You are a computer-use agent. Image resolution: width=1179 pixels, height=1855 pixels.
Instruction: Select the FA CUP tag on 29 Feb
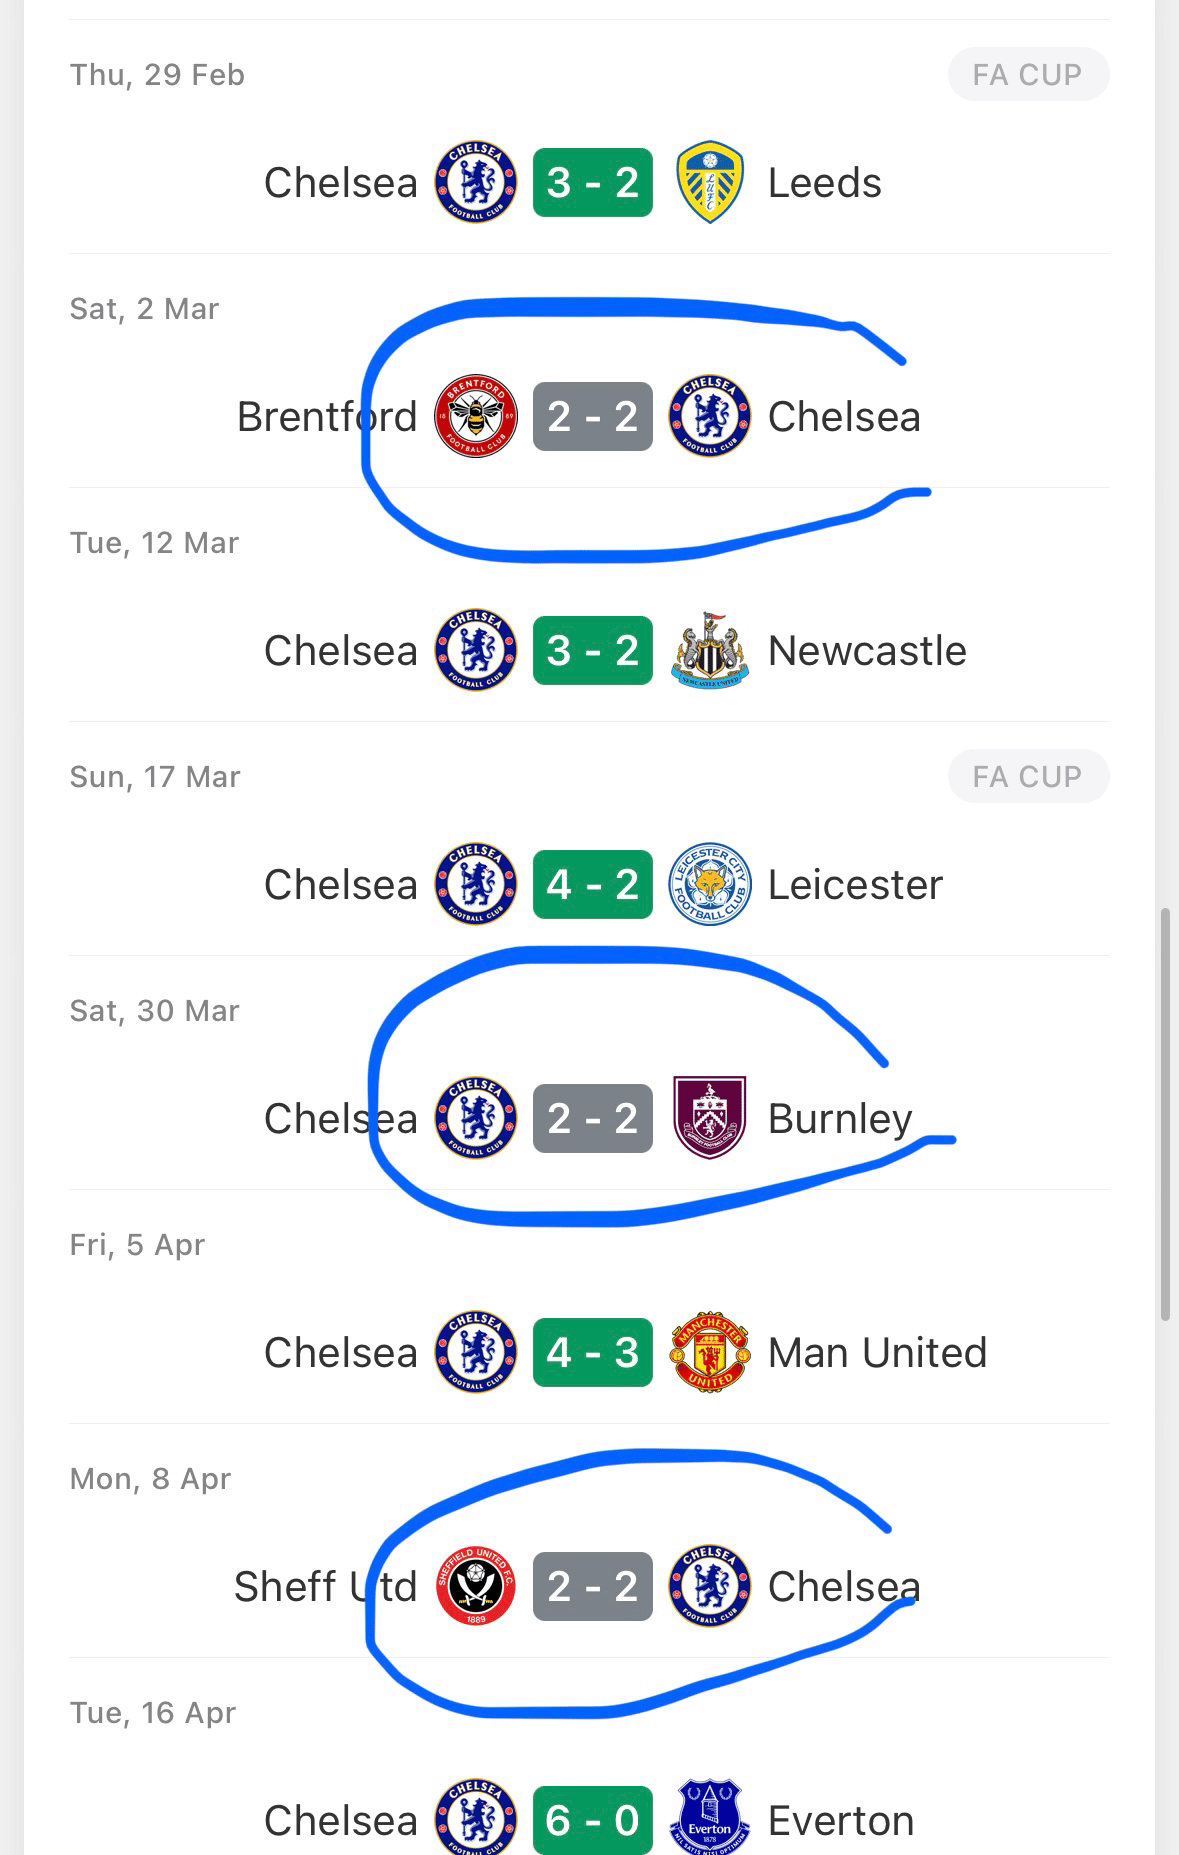(x=1028, y=75)
